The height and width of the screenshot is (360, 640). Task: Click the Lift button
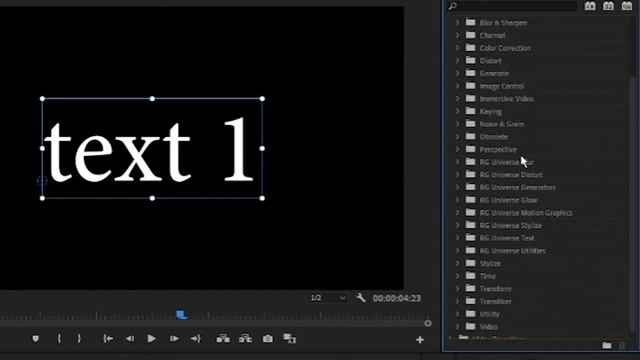point(223,339)
